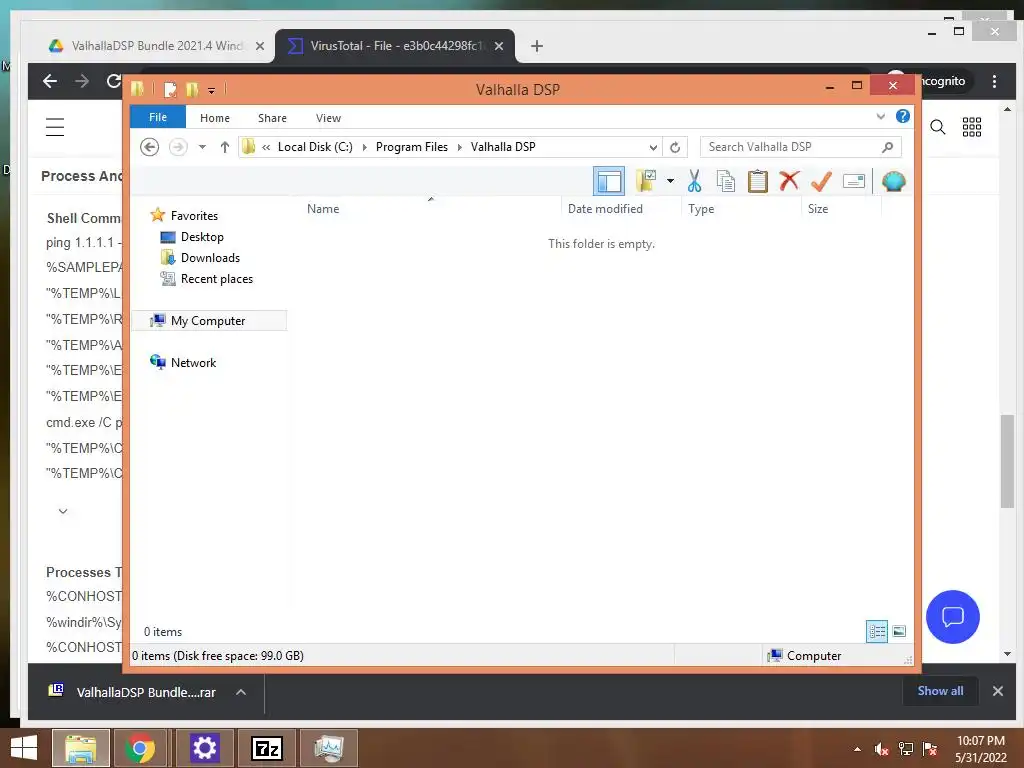This screenshot has height=768, width=1024.
Task: Open the dropdown arrow beside new folder
Action: click(x=670, y=181)
